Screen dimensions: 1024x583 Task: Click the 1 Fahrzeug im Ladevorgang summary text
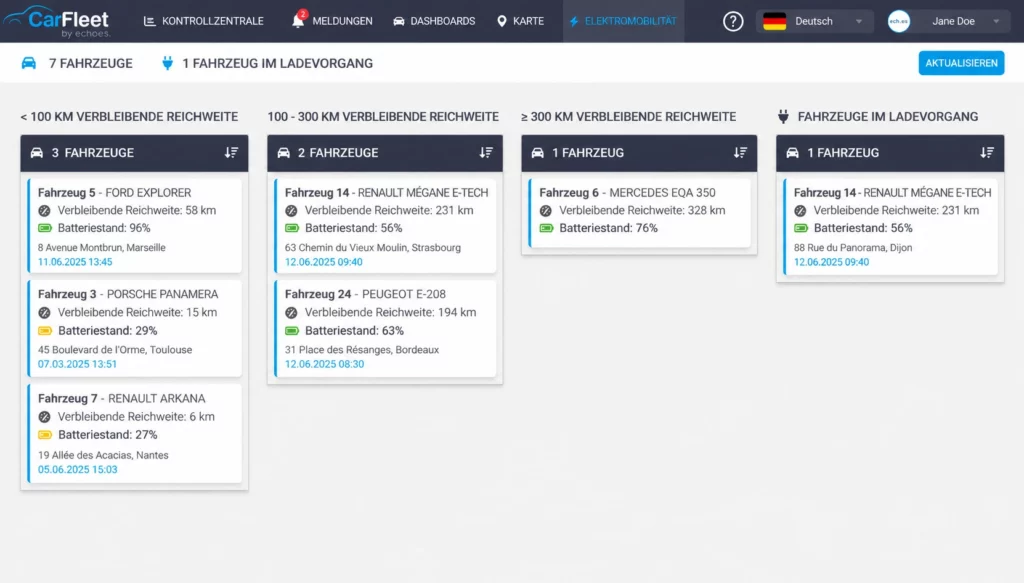pyautogui.click(x=278, y=63)
